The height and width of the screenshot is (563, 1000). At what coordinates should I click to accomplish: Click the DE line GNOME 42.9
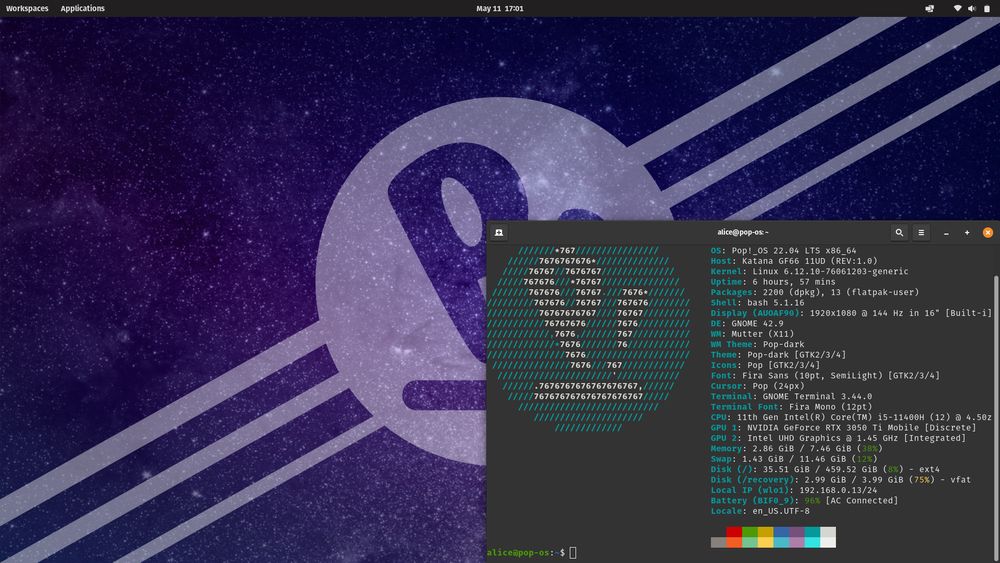[x=747, y=323]
